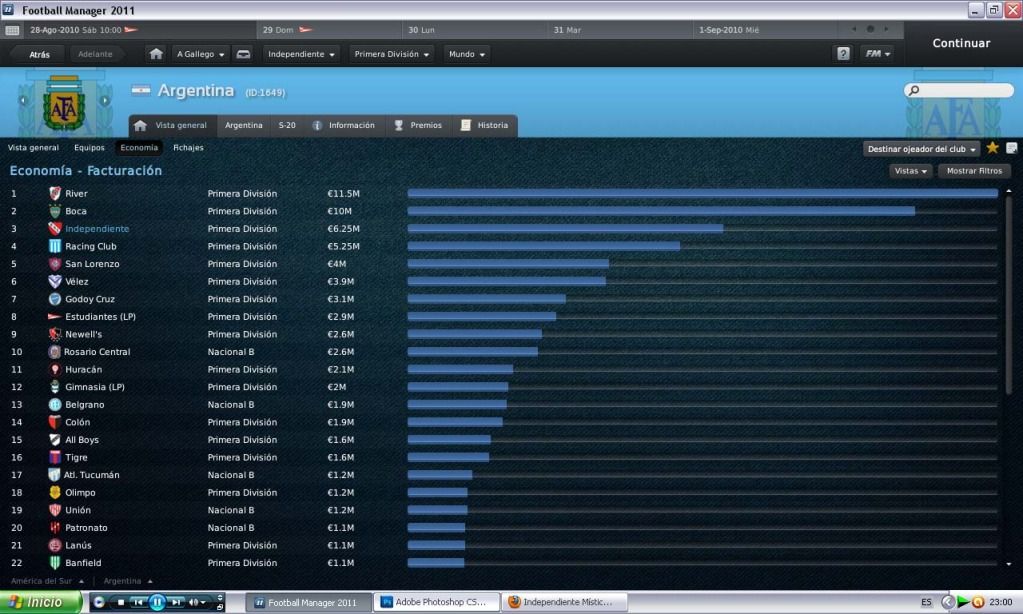Click the Belgrano crest

pyautogui.click(x=55, y=405)
